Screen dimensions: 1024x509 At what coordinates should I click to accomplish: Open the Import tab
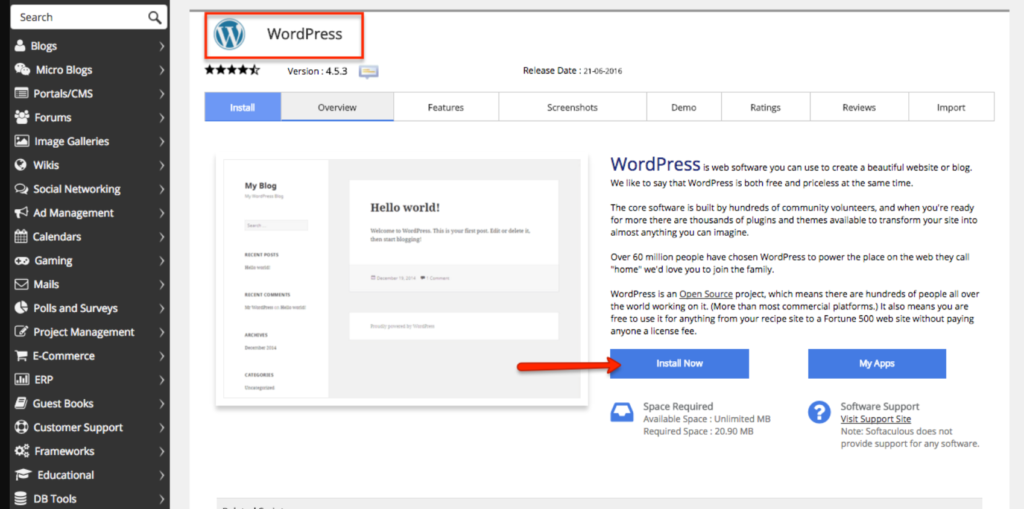tap(951, 107)
